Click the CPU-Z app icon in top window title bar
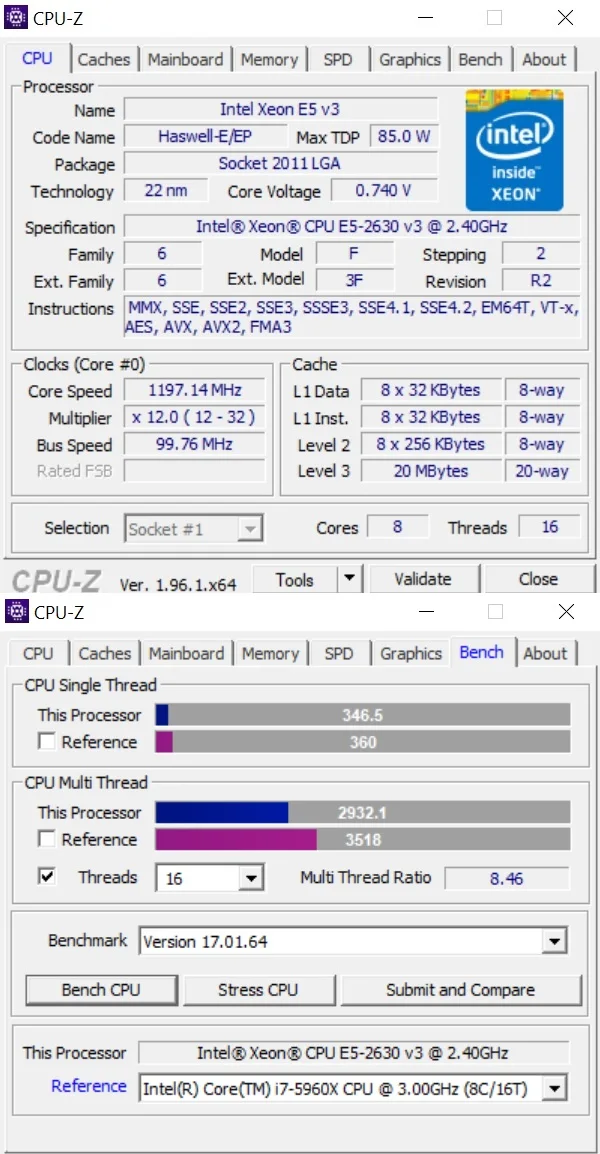This screenshot has width=600, height=1154. click(16, 18)
